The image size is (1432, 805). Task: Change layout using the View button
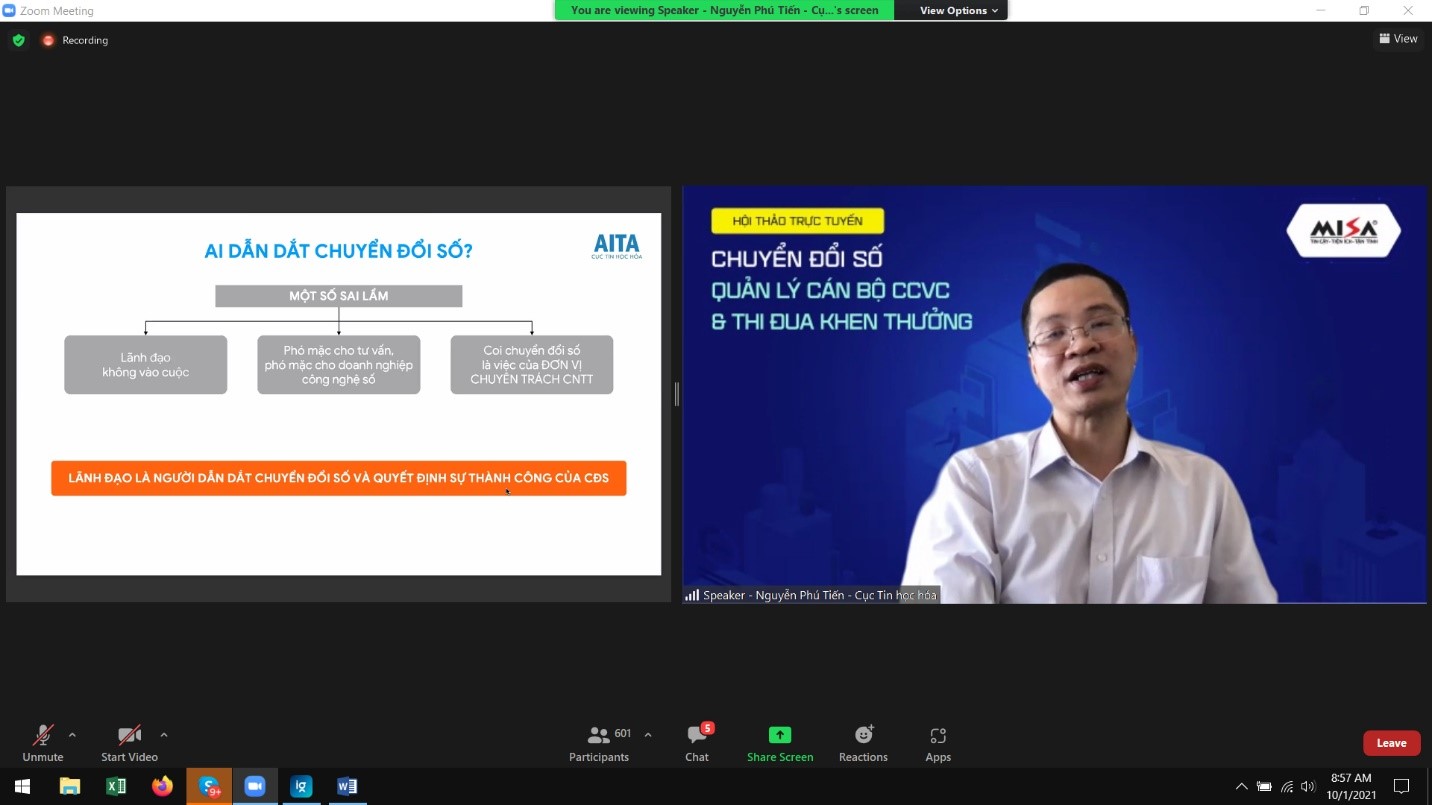coord(1398,39)
